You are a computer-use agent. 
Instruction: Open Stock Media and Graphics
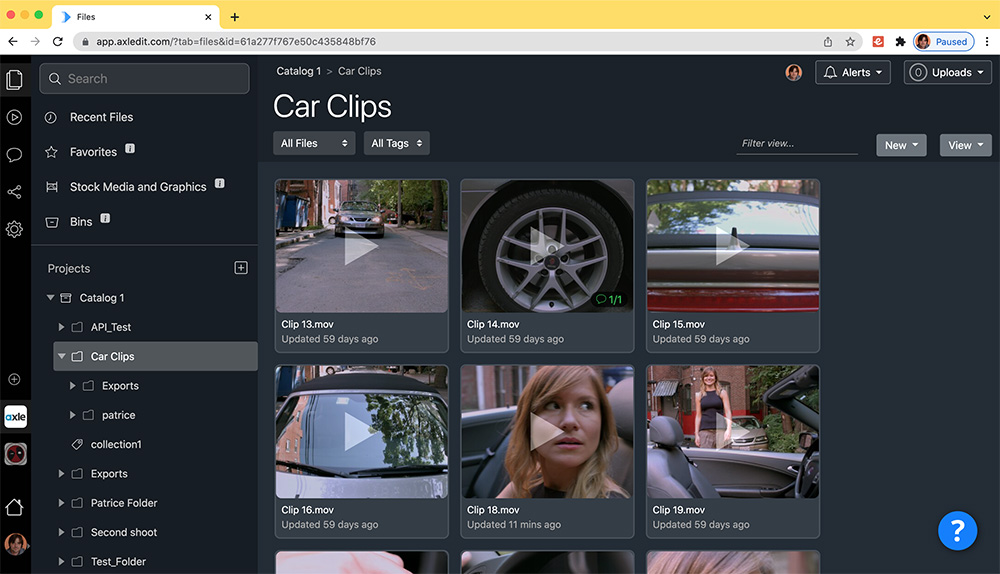pos(138,187)
